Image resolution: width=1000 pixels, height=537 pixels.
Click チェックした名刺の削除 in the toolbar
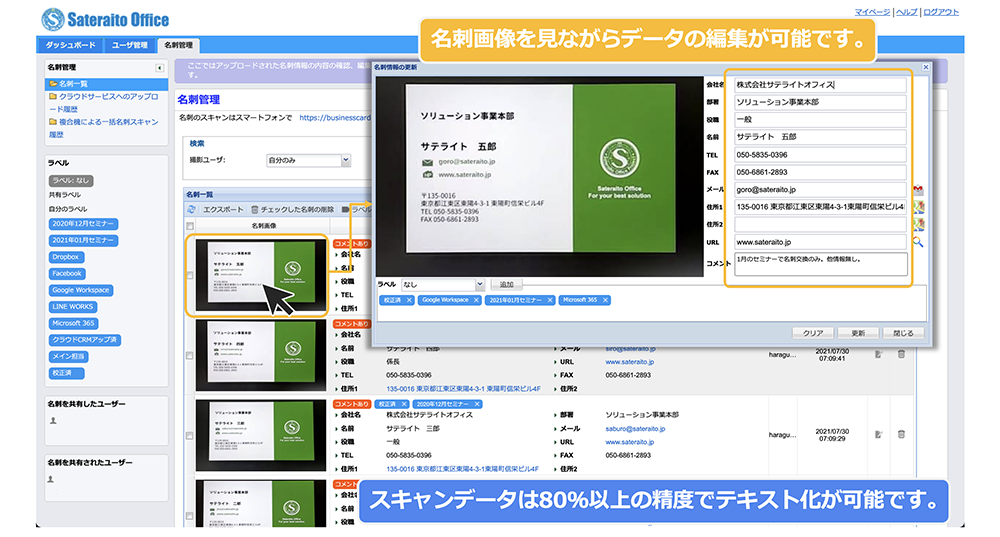293,209
